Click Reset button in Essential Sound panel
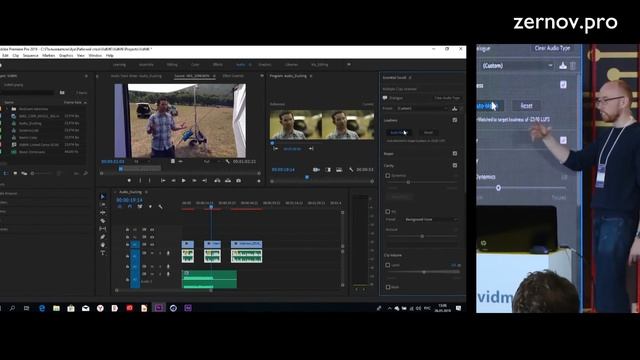Viewport: 640px width, 360px height. tap(428, 132)
